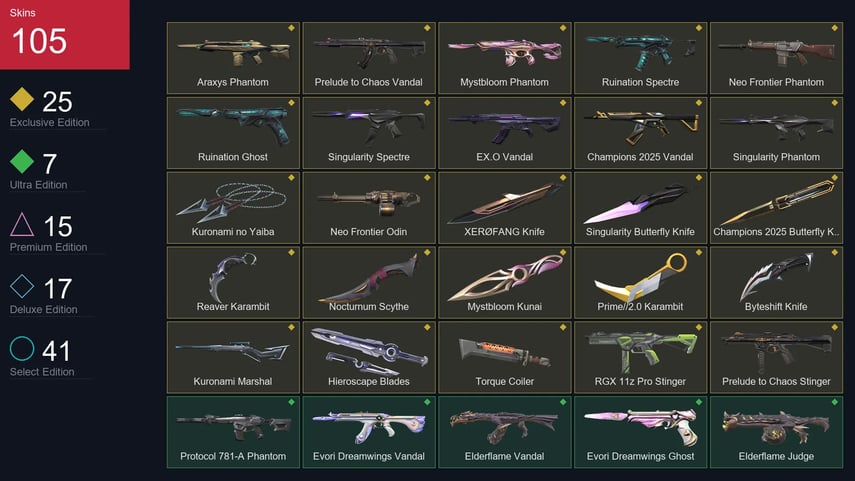Click the green Ultra Edition diamond icon
Viewport: 855px width, 481px height.
coord(22,161)
